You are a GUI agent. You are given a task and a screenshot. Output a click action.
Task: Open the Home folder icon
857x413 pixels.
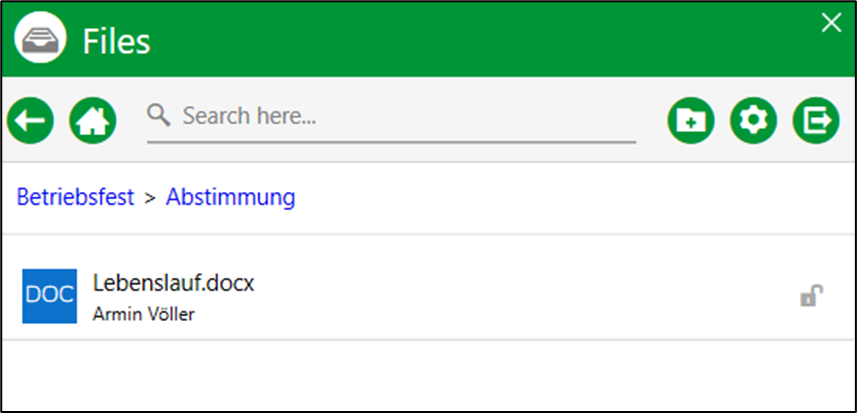pyautogui.click(x=93, y=121)
